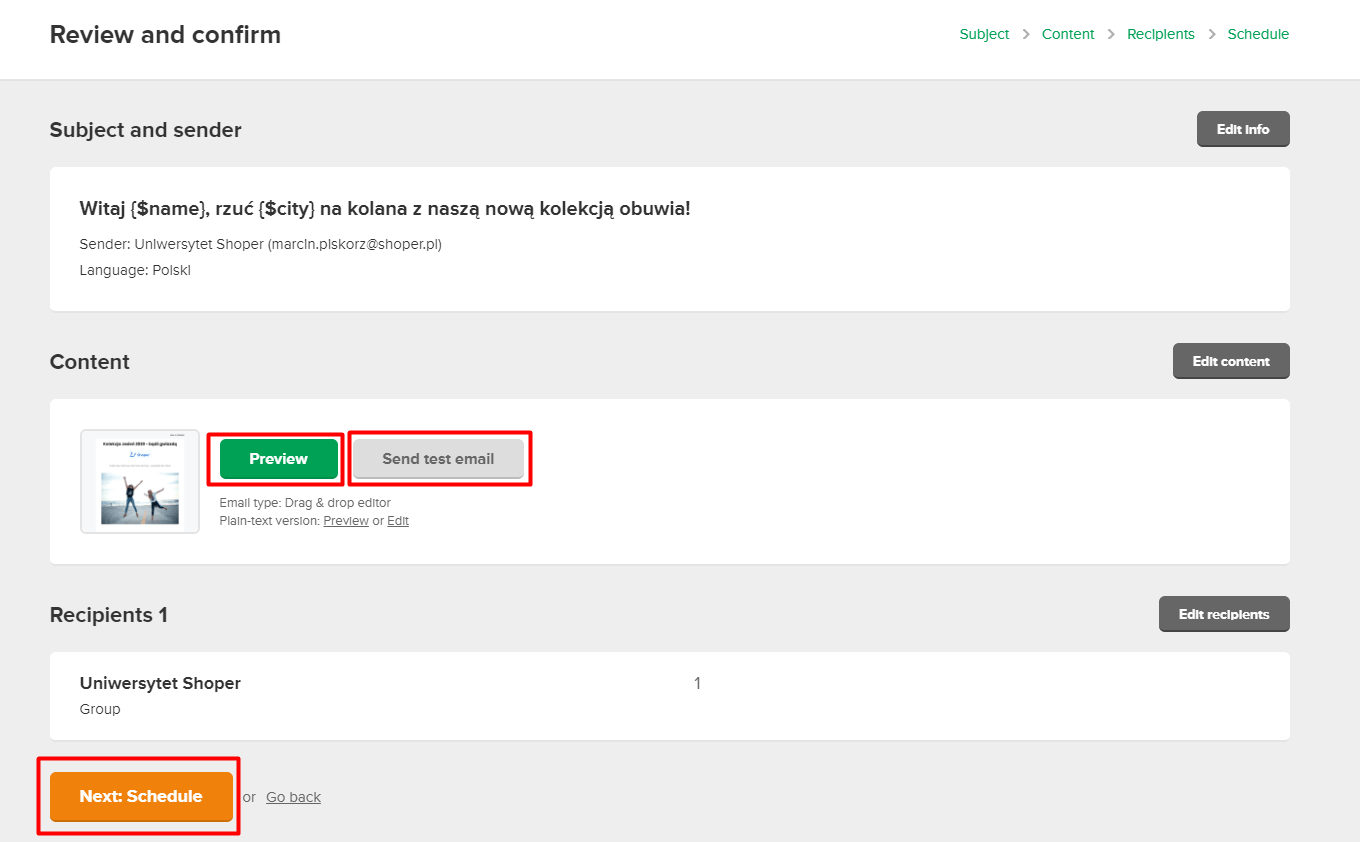Screen dimensions: 1360x842
Task: Click the chevron arrow before Schedule
Action: click(x=1211, y=34)
